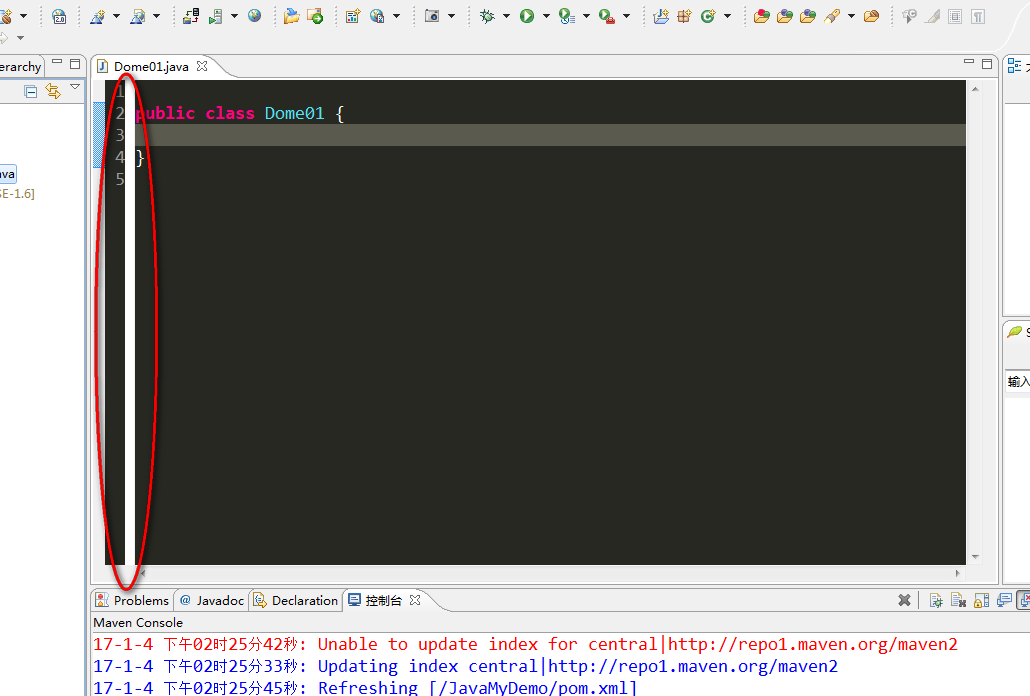
Task: Open the Declaration tab
Action: pyautogui.click(x=296, y=600)
